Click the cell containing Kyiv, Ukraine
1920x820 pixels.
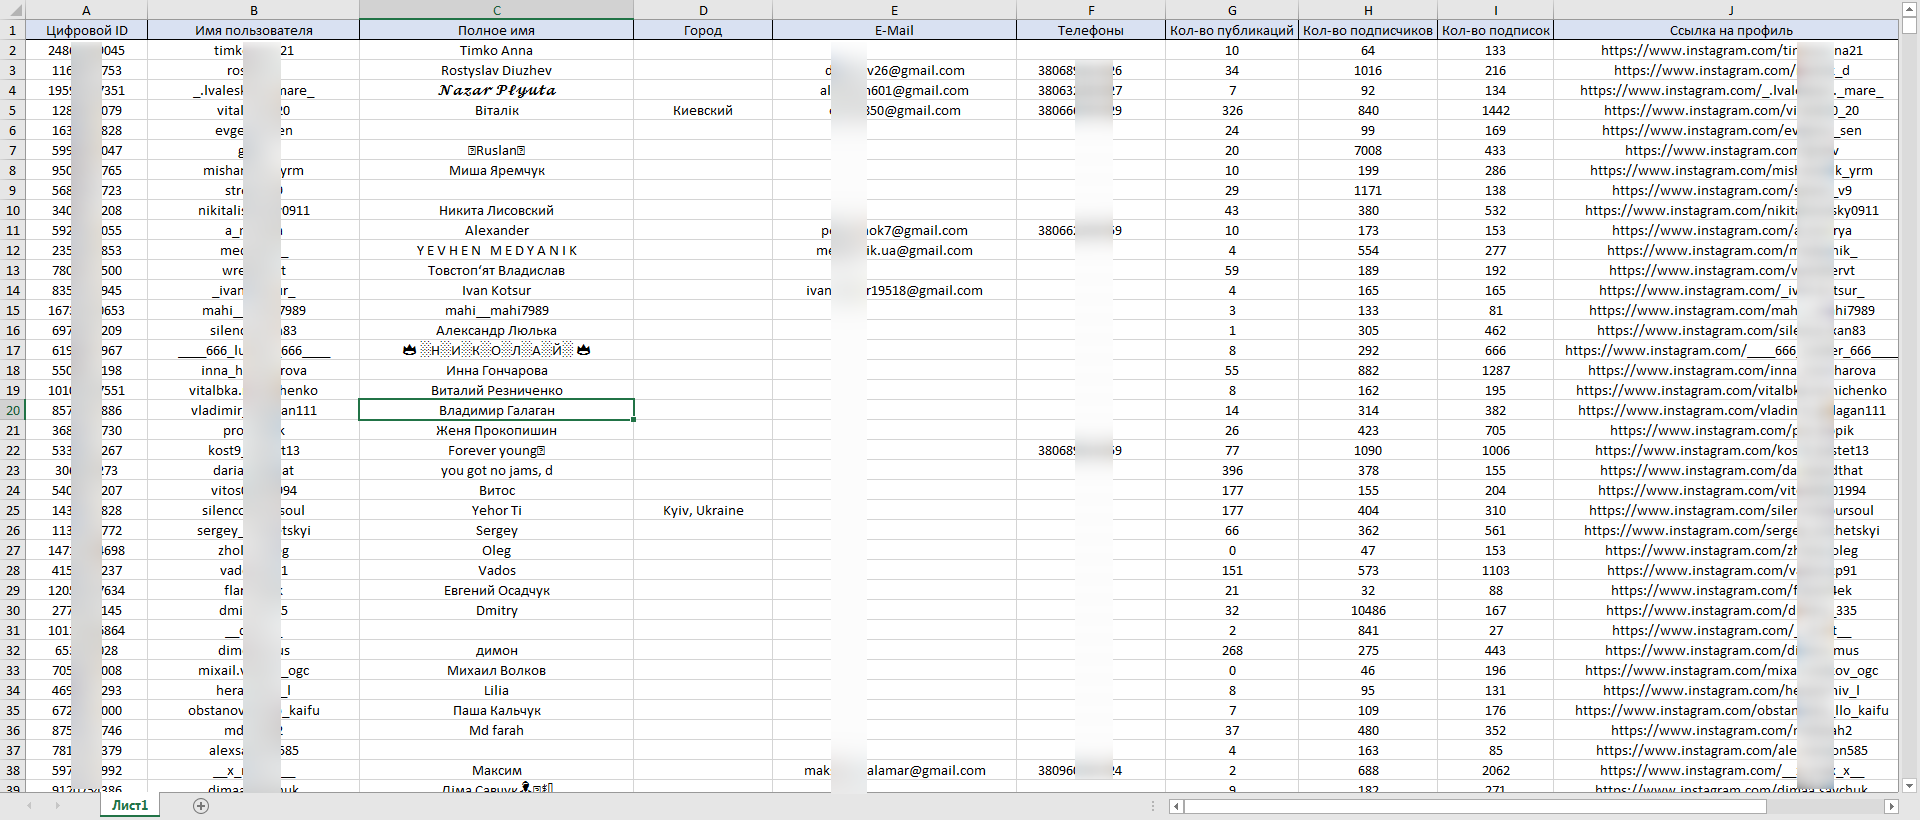point(703,510)
